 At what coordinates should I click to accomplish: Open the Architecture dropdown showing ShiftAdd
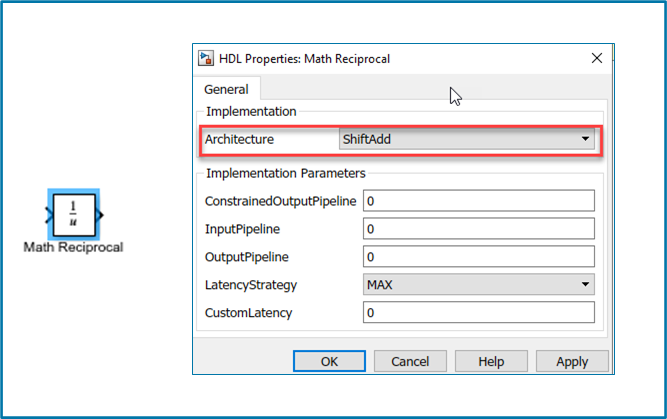(x=467, y=139)
